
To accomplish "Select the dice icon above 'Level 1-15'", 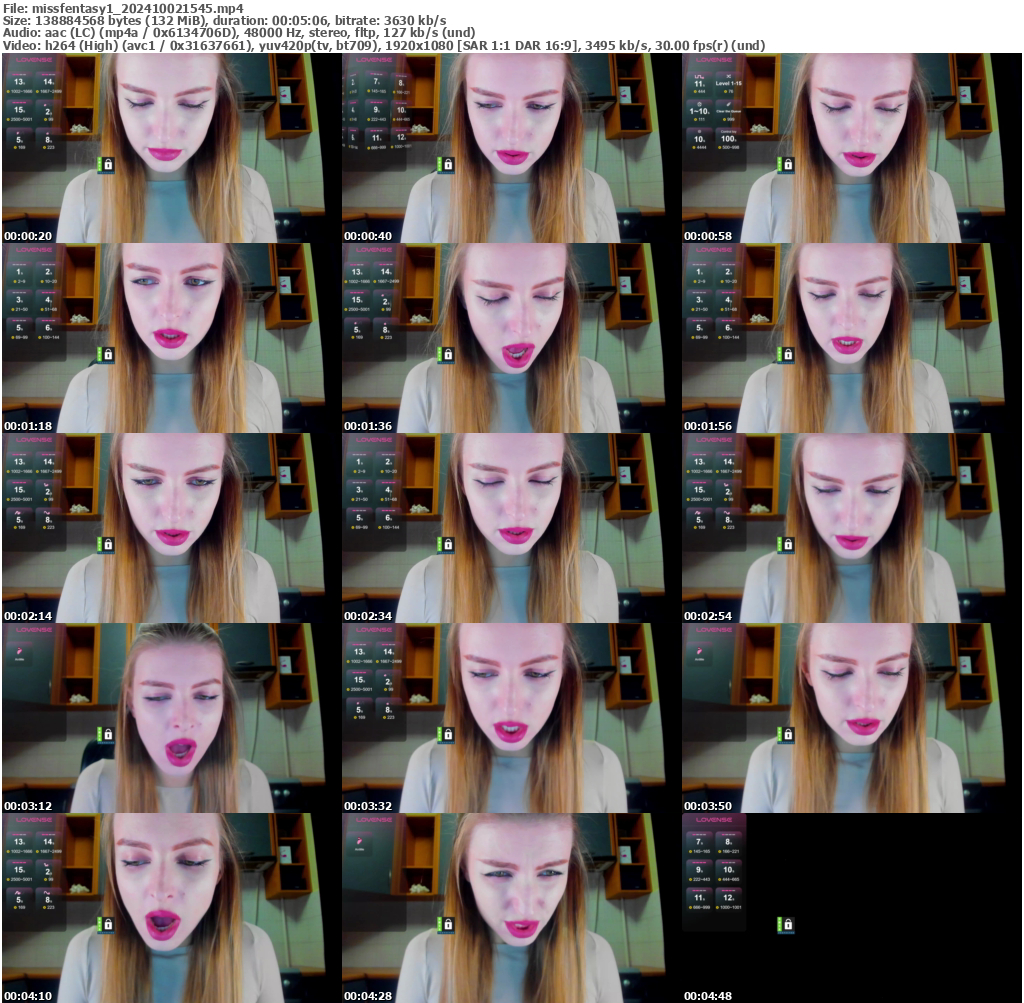I will (x=729, y=76).
